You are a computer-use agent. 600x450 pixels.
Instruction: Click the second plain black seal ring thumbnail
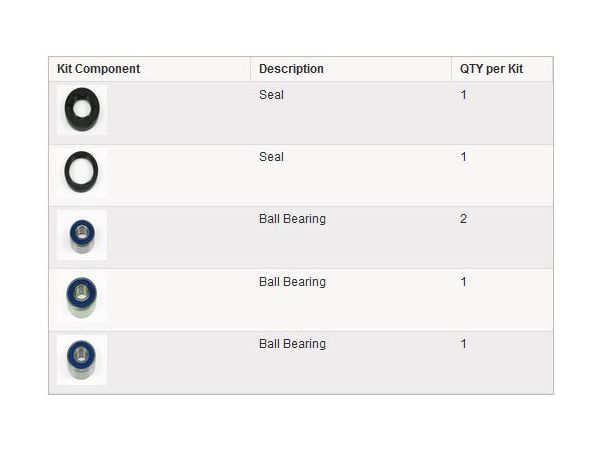82,172
